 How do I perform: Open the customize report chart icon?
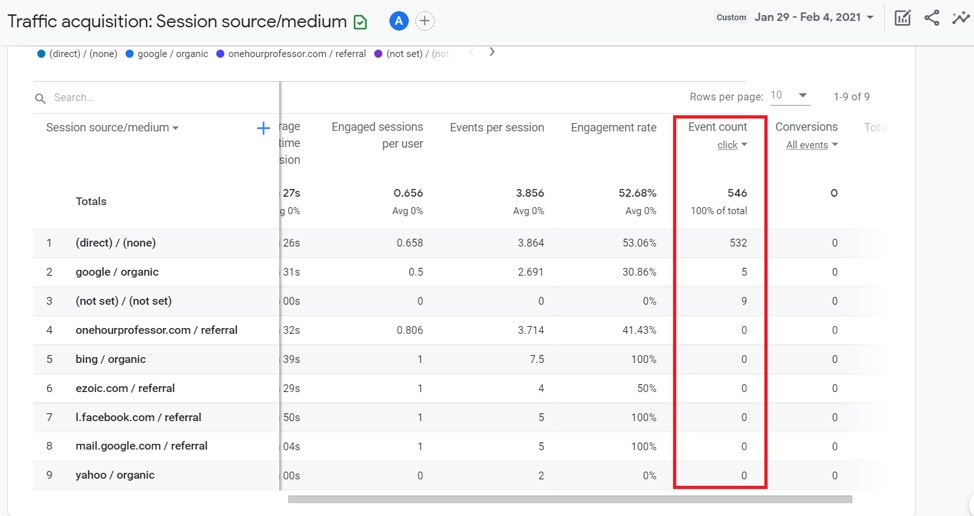coord(902,18)
